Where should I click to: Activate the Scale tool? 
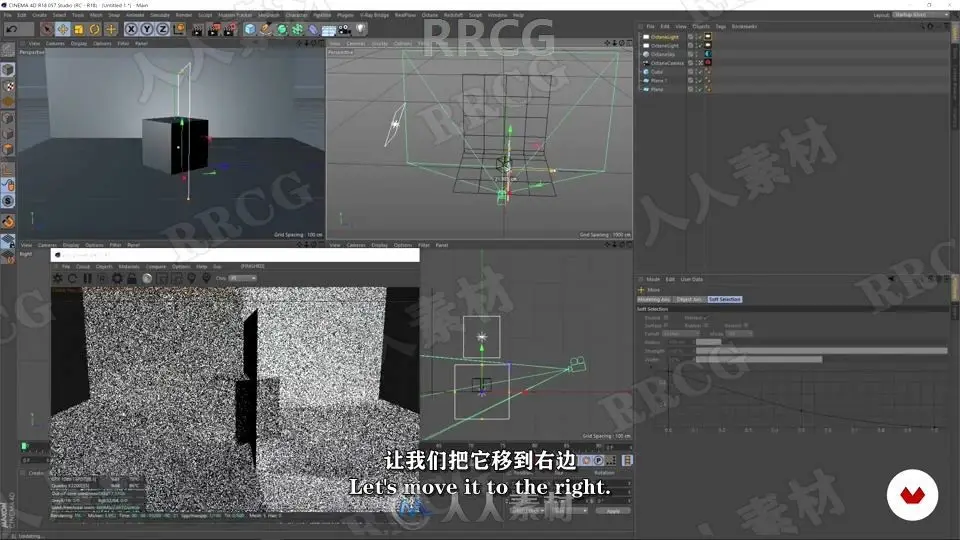(78, 29)
